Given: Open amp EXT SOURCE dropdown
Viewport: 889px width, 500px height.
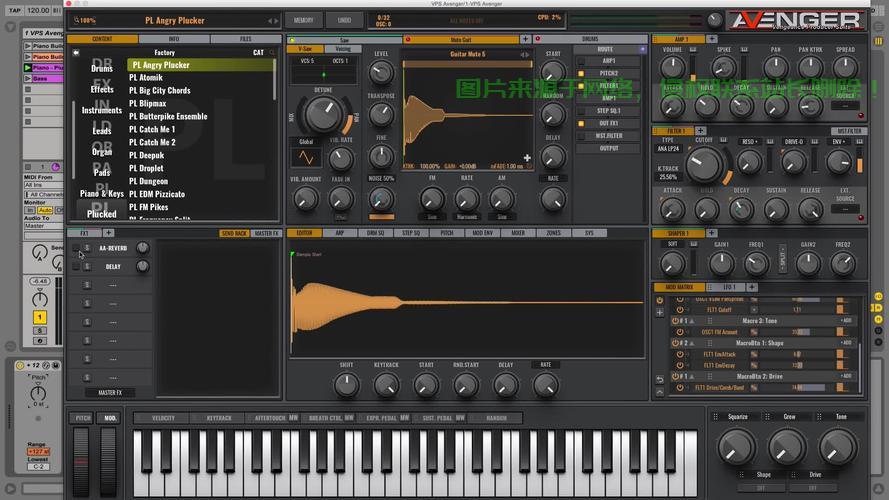Looking at the screenshot, I should 845,106.
